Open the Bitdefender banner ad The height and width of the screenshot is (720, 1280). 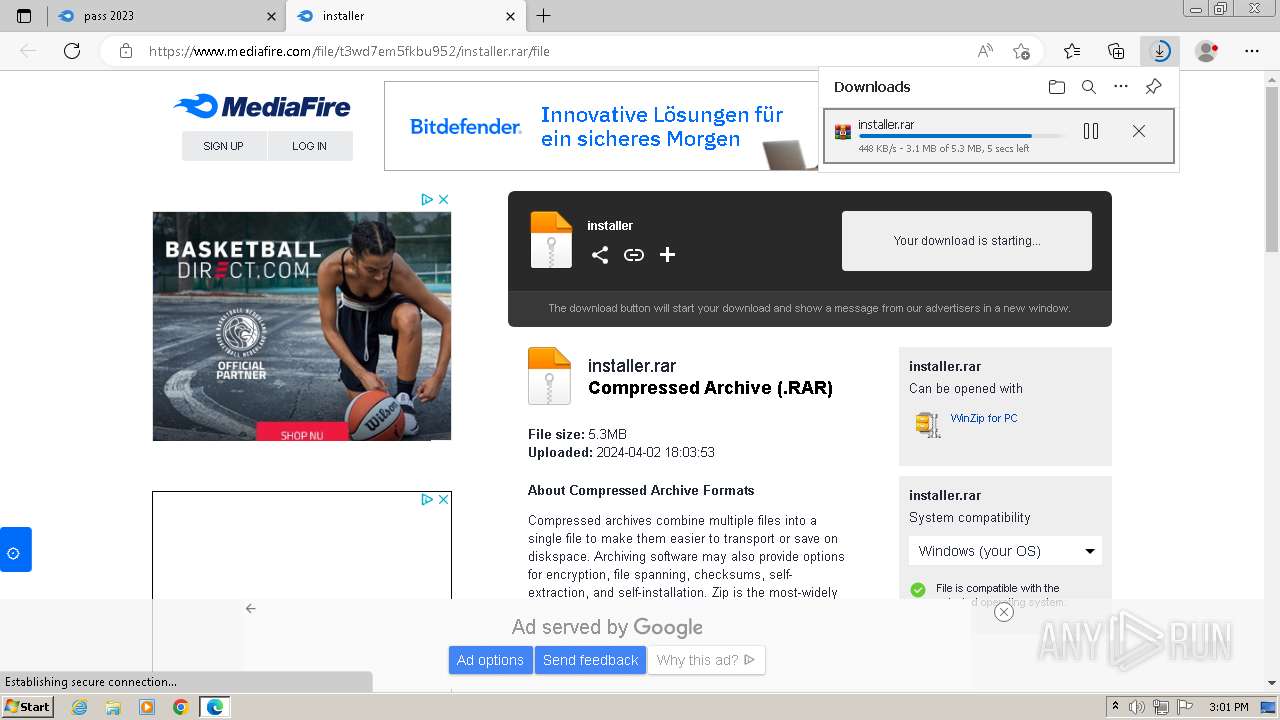601,126
